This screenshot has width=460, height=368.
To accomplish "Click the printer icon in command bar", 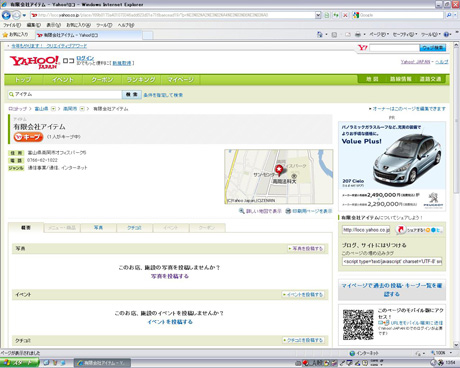I will (358, 34).
